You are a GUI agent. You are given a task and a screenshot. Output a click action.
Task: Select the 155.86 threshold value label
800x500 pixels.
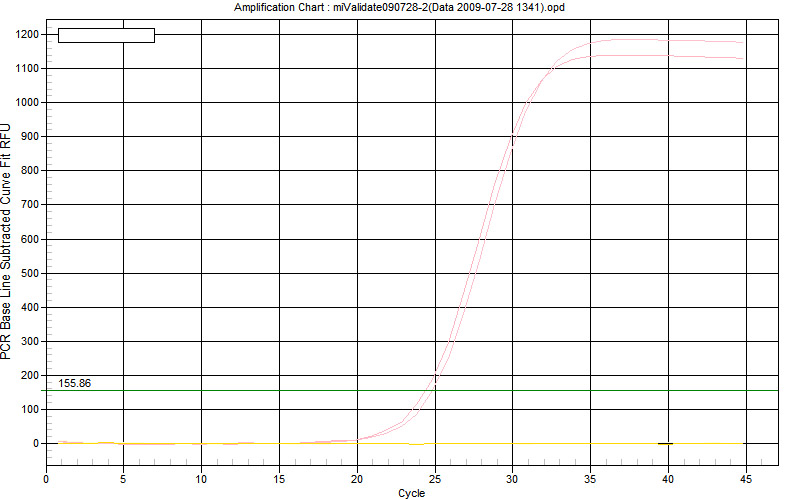(74, 383)
